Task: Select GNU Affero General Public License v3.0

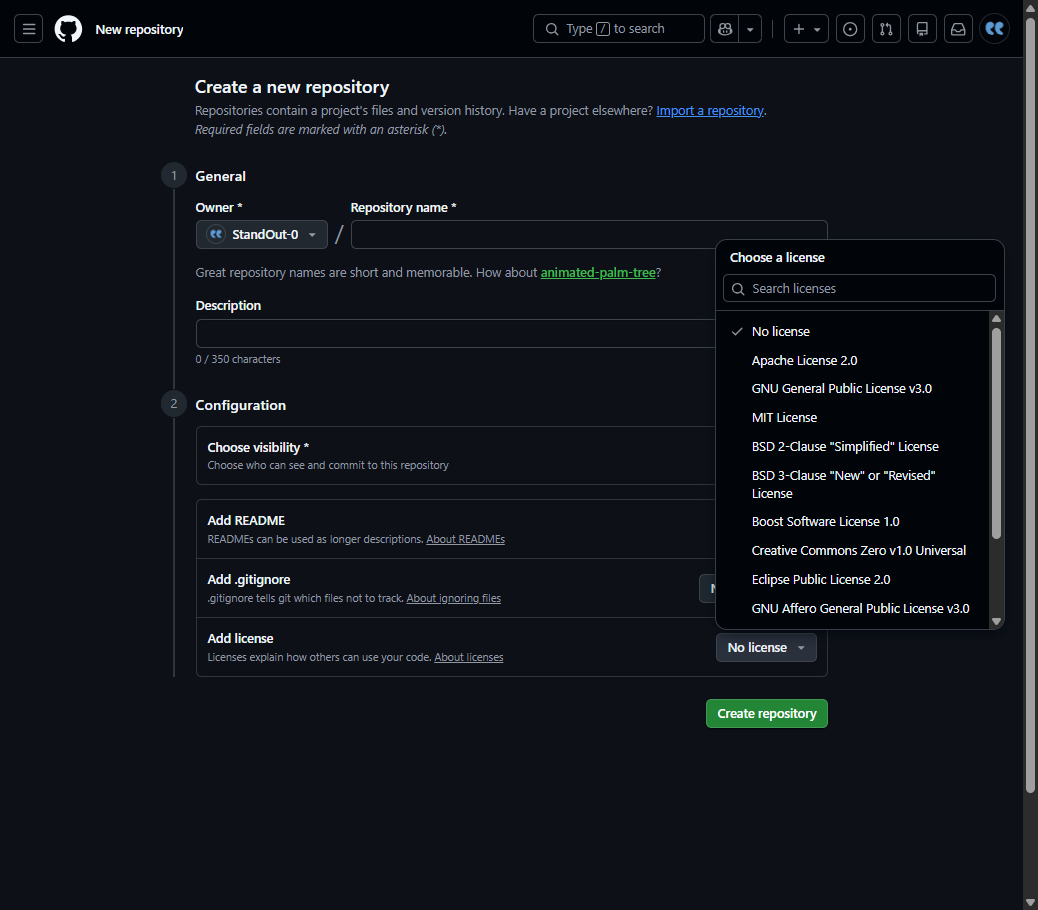Action: click(x=853, y=609)
